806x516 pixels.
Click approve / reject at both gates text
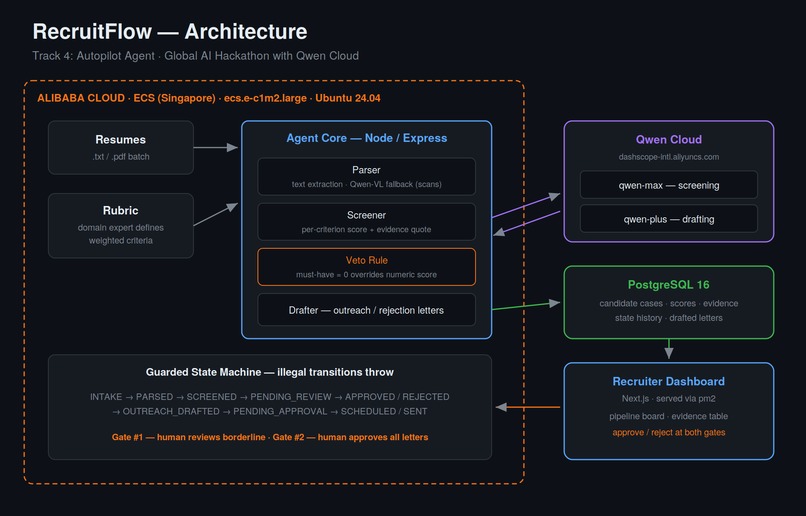669,432
